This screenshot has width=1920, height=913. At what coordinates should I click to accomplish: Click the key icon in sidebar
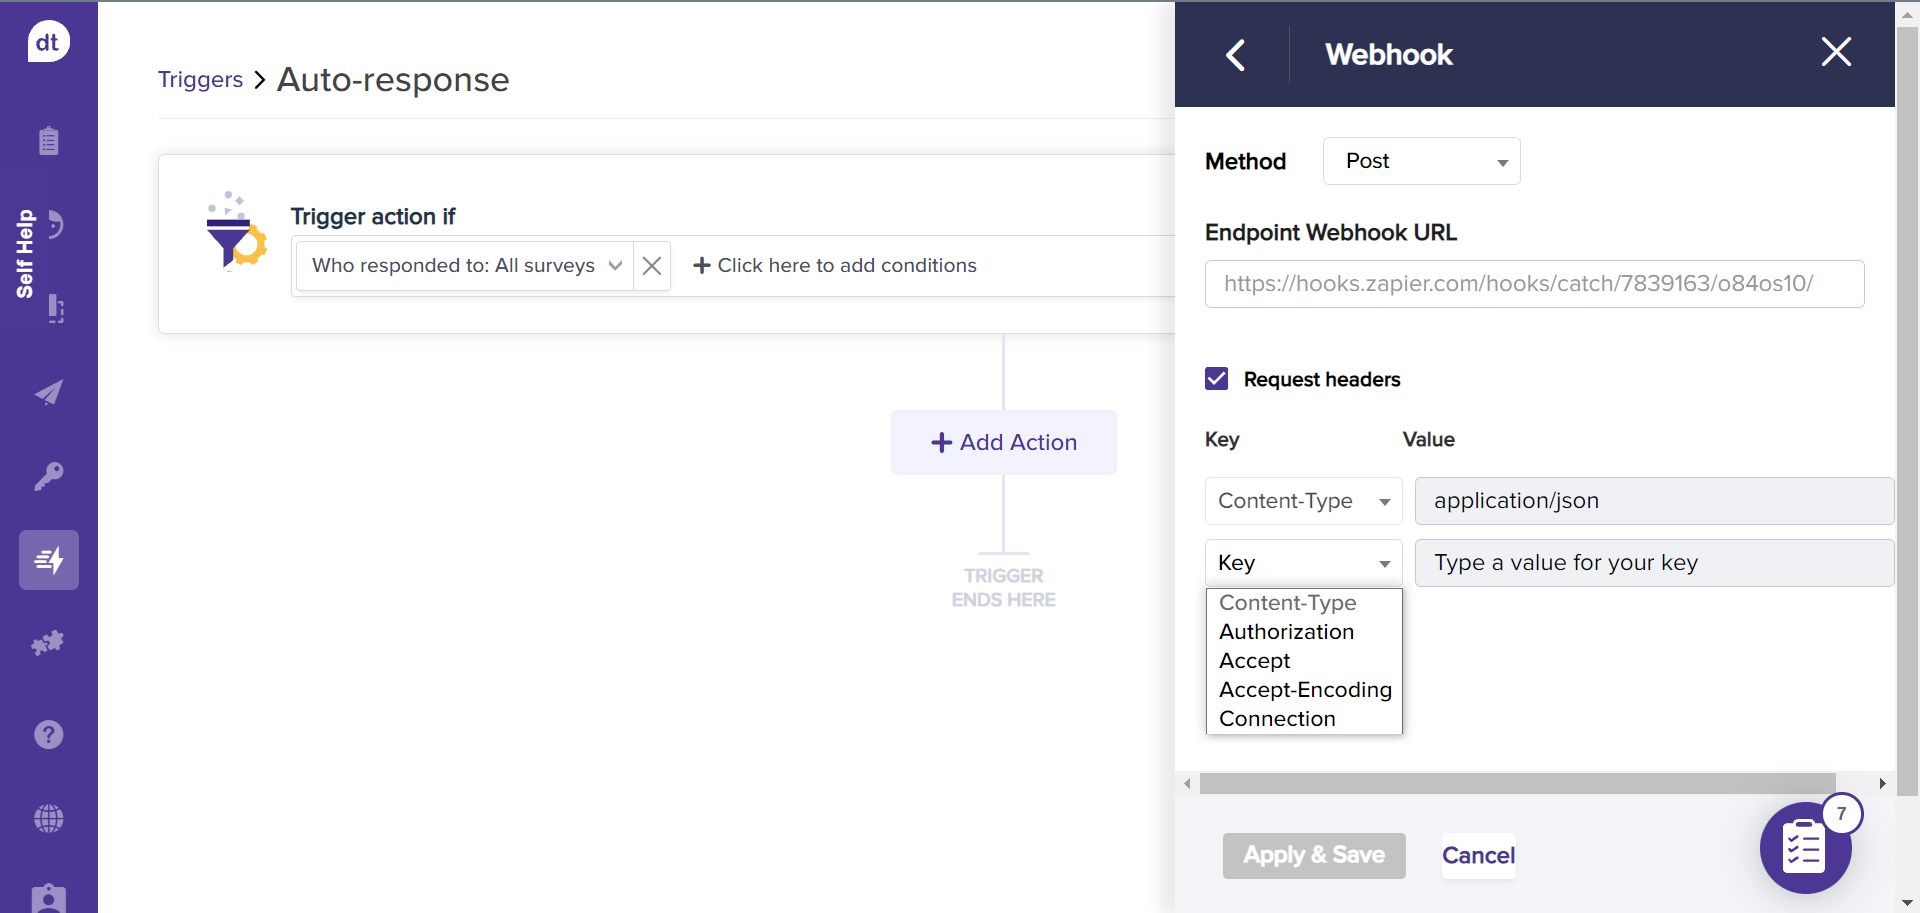click(x=48, y=476)
